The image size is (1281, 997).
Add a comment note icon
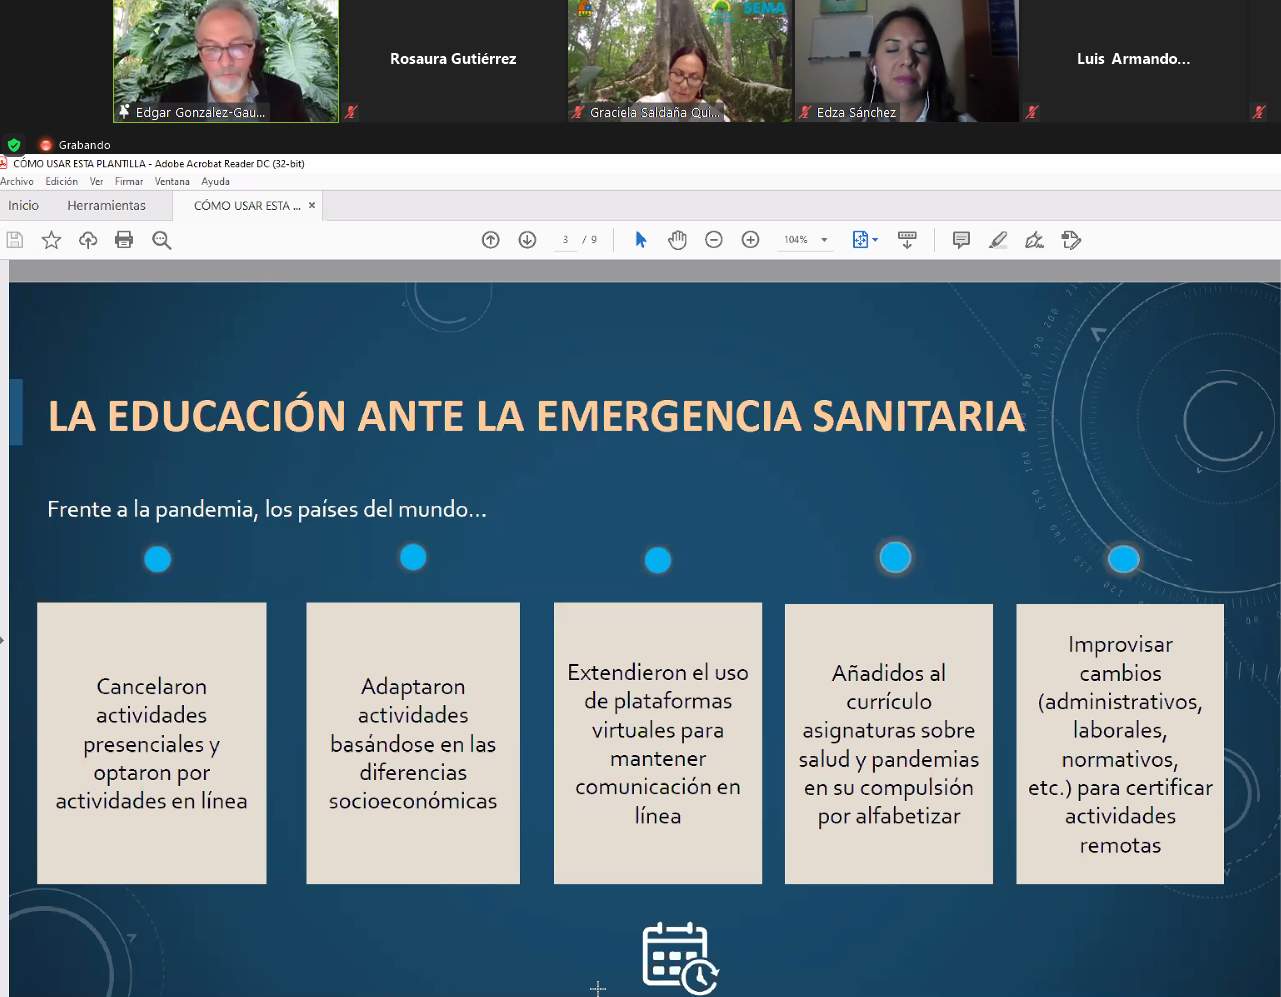(x=961, y=240)
